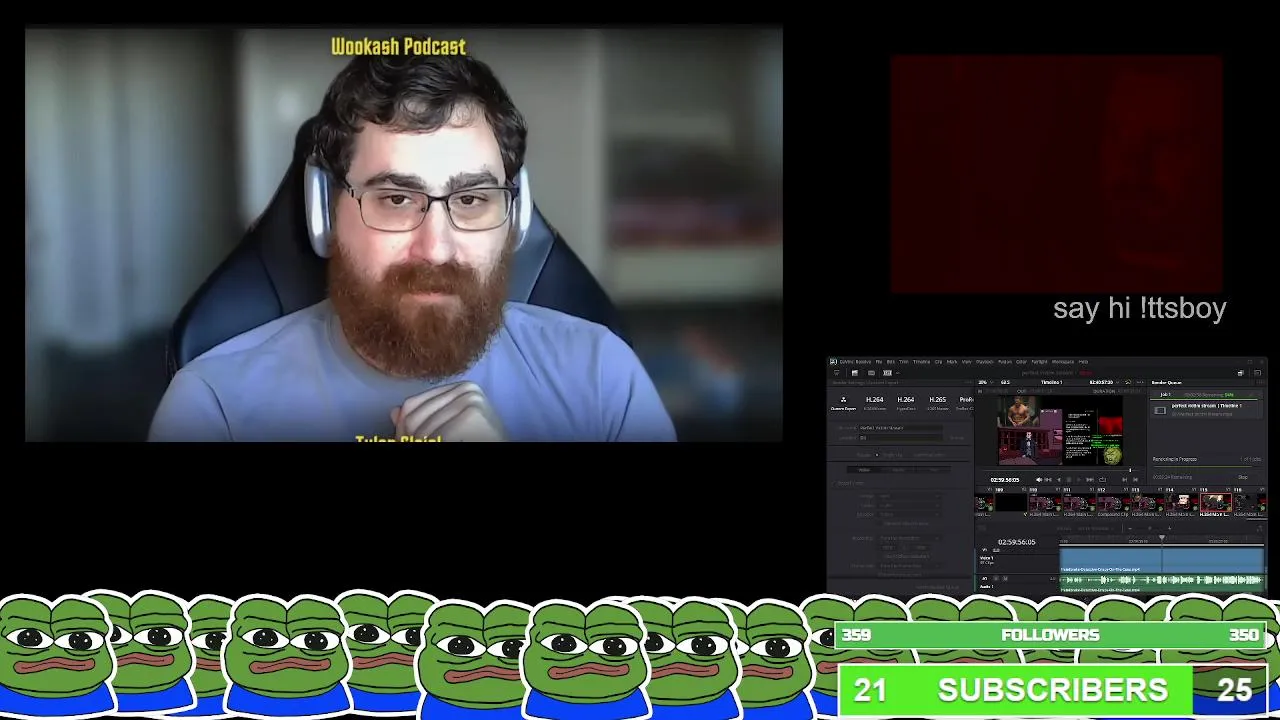Screen dimensions: 1280x720
Task: Zoom in the timeline with plus button
Action: click(1169, 528)
